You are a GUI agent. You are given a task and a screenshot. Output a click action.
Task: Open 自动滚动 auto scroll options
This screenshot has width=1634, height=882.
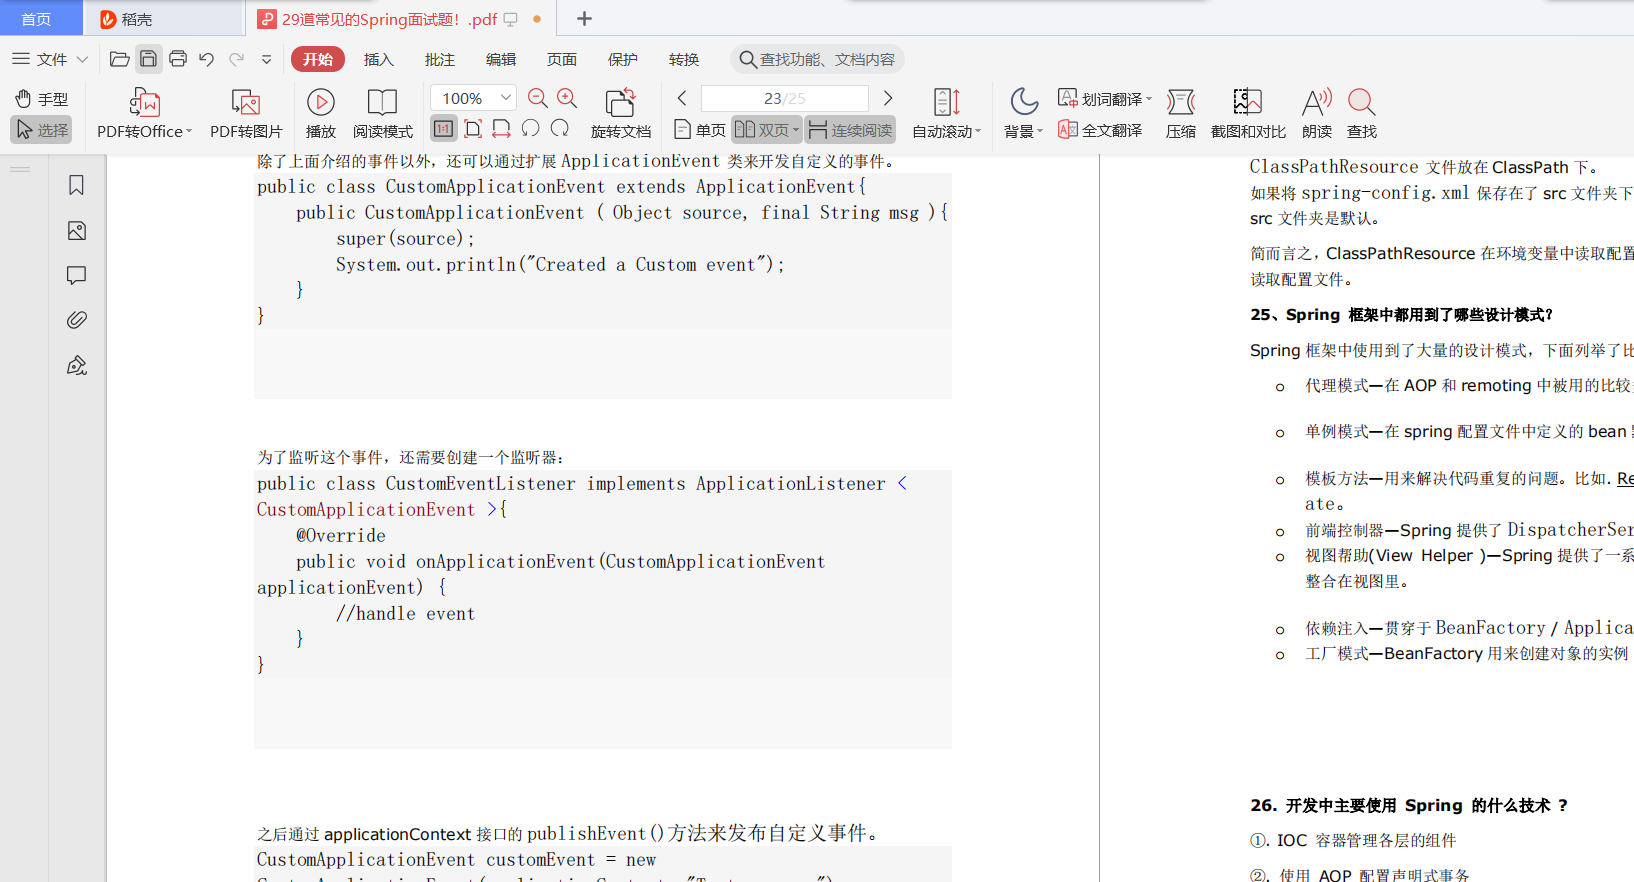[947, 113]
